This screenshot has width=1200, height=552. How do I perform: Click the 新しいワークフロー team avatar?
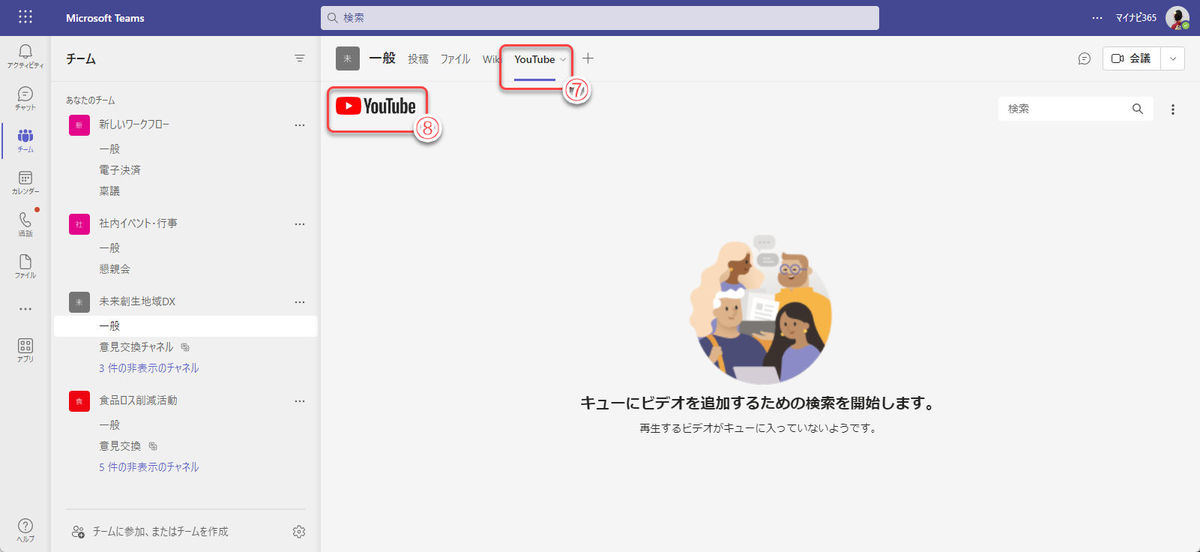pos(79,125)
